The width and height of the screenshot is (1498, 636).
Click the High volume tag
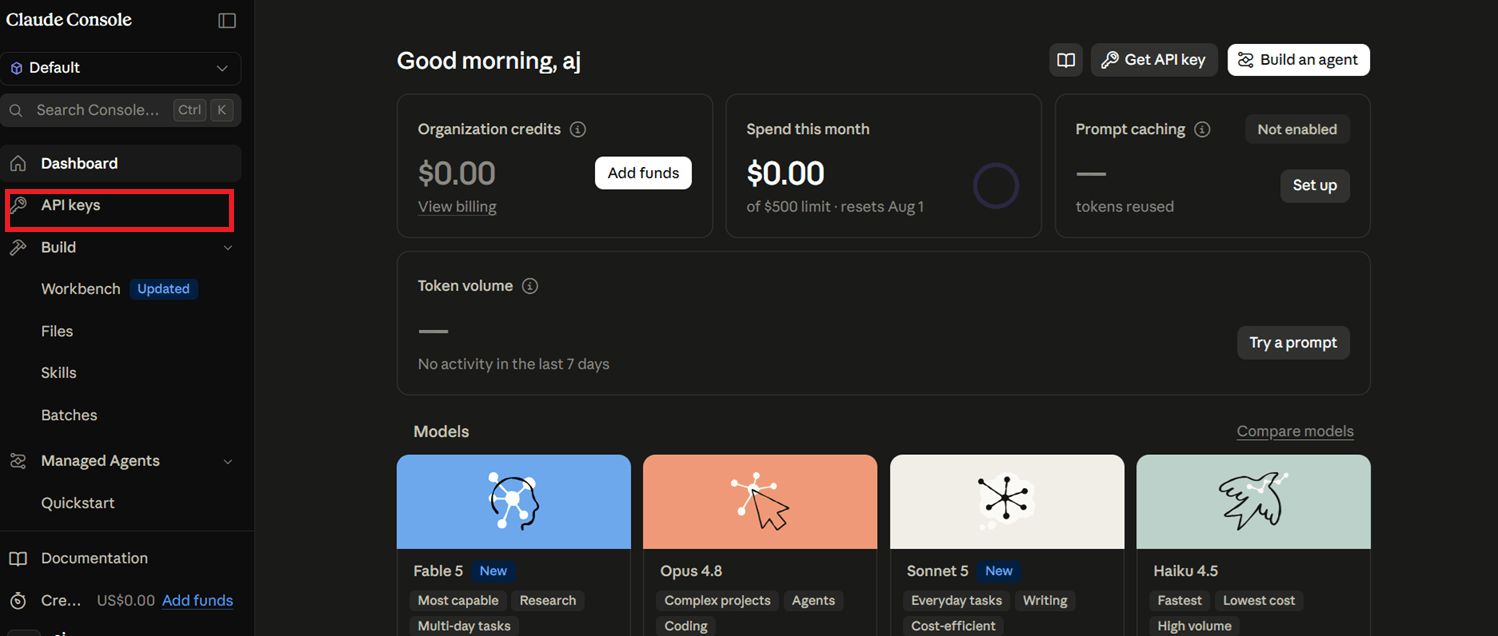click(1194, 626)
